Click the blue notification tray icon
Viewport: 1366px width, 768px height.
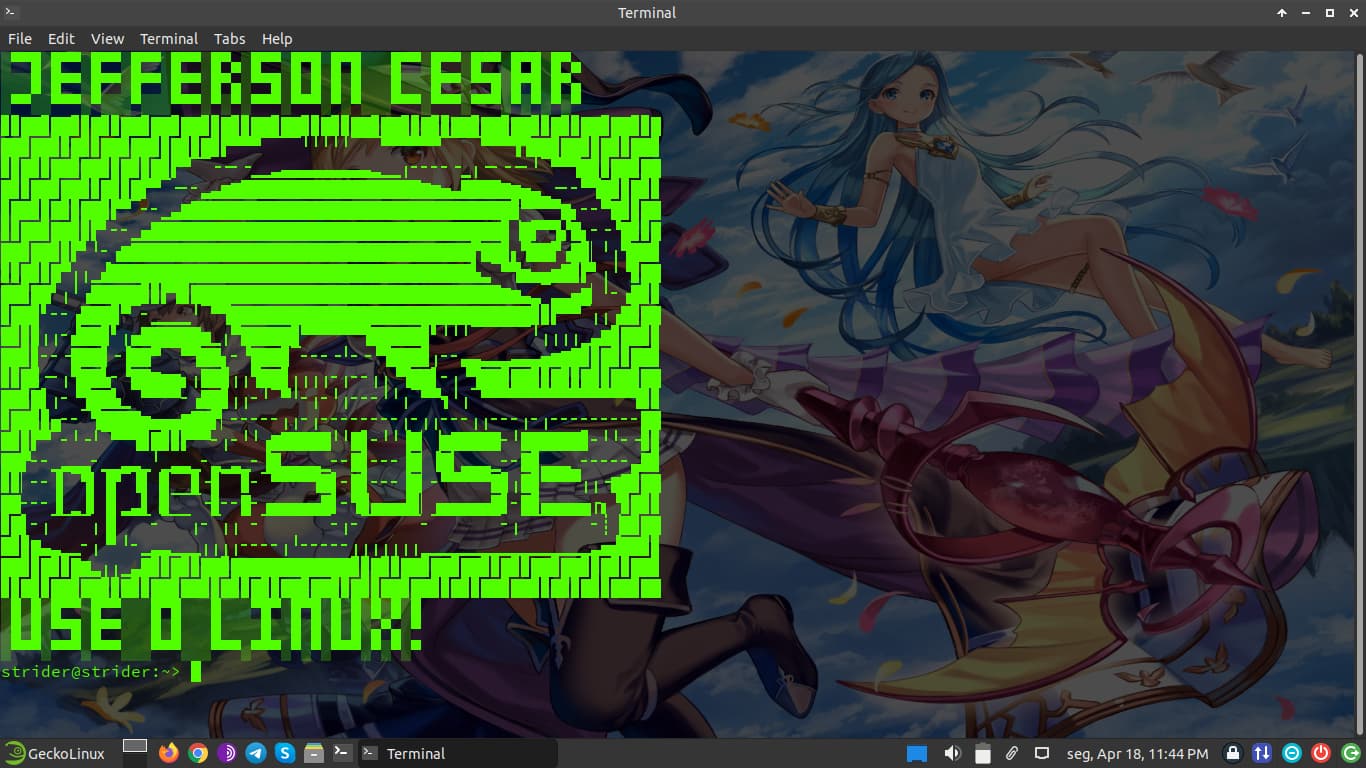pos(917,753)
